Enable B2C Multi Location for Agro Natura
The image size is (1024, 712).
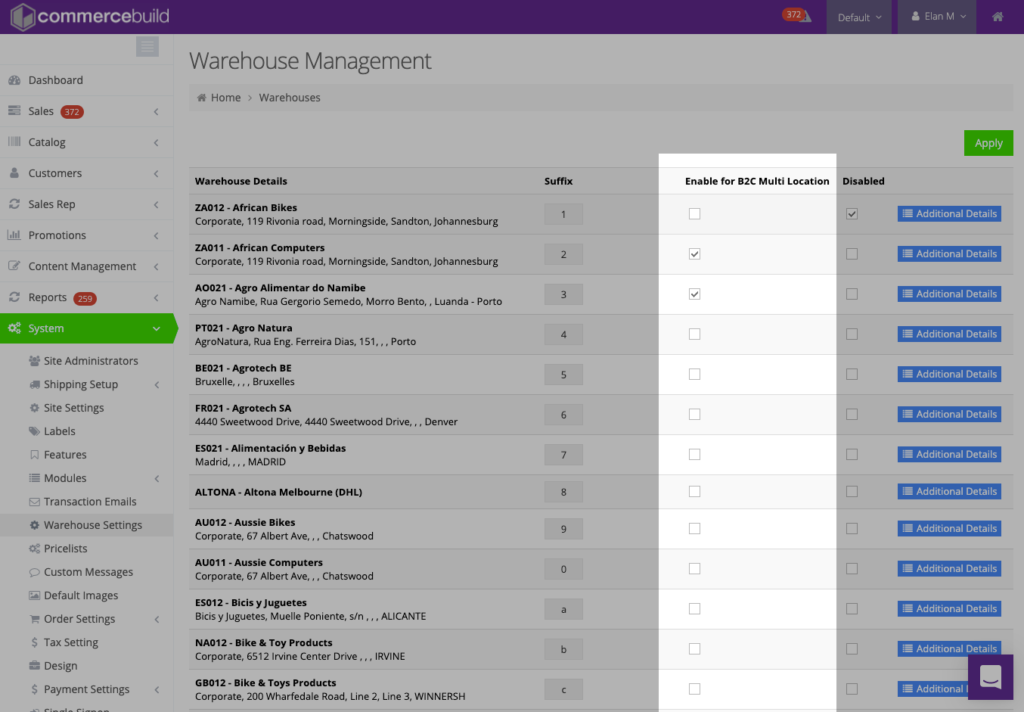coord(695,333)
